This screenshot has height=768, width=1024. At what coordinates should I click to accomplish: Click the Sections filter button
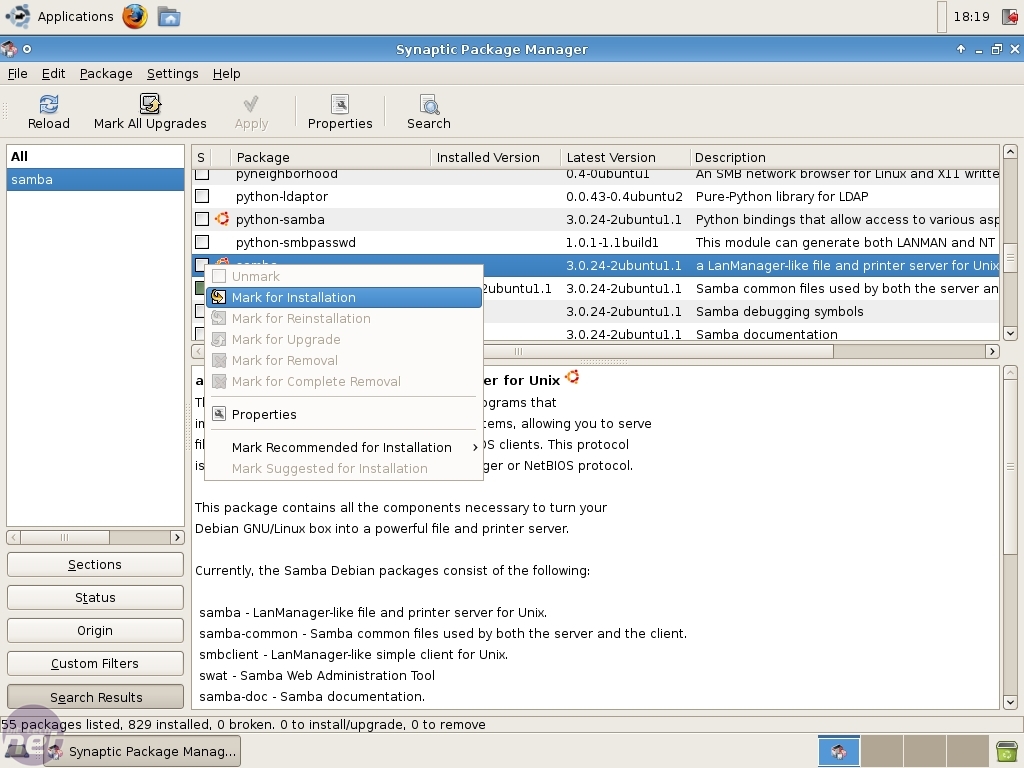point(95,565)
